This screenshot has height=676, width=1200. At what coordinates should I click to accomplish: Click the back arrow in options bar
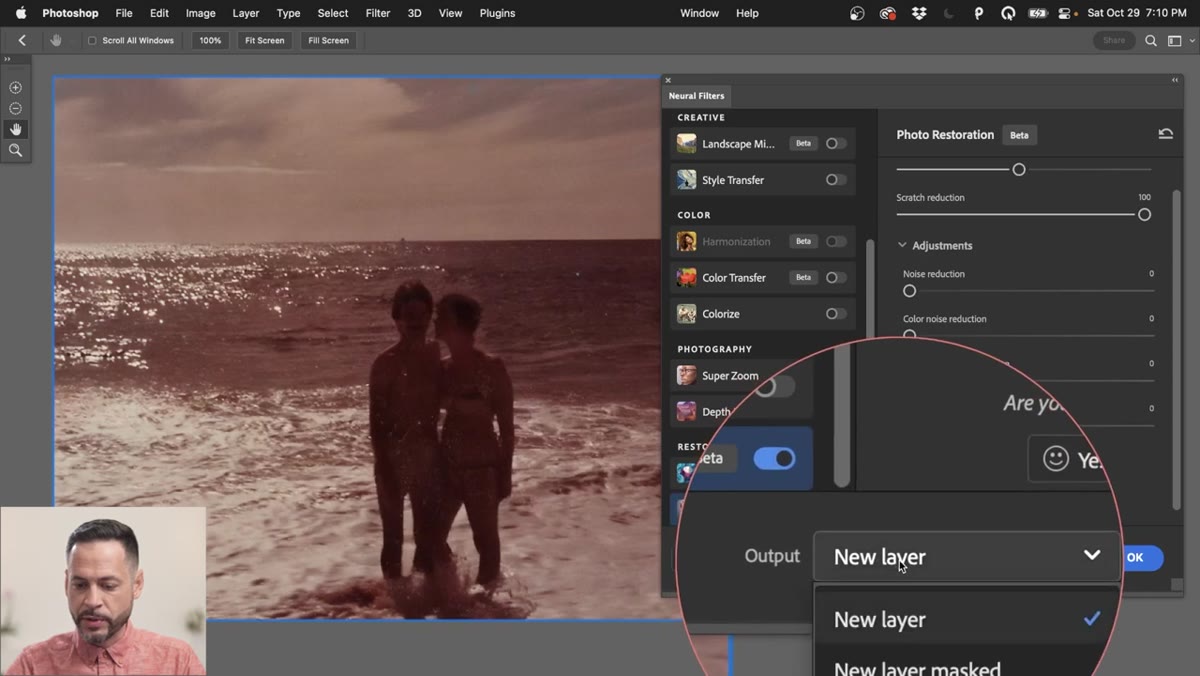22,40
